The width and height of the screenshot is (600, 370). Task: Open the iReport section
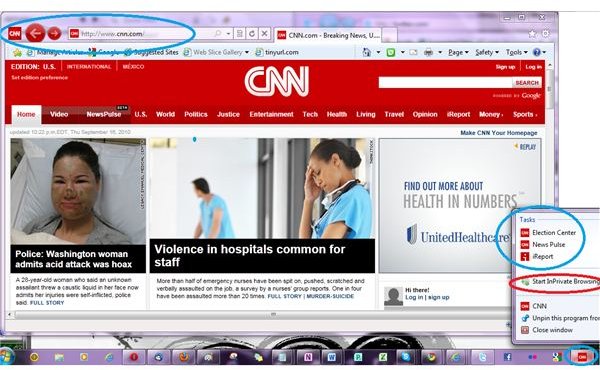(458, 114)
